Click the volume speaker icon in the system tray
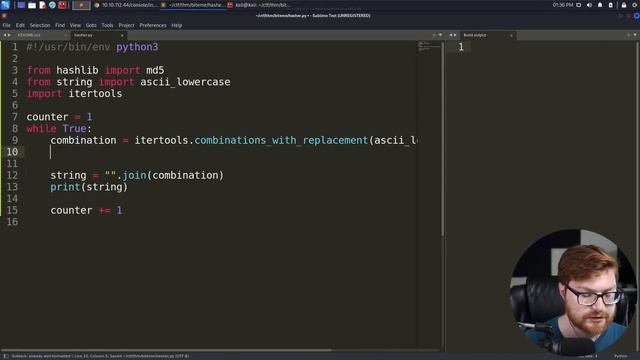Screen dimensions: 640x360 pos(589,5)
